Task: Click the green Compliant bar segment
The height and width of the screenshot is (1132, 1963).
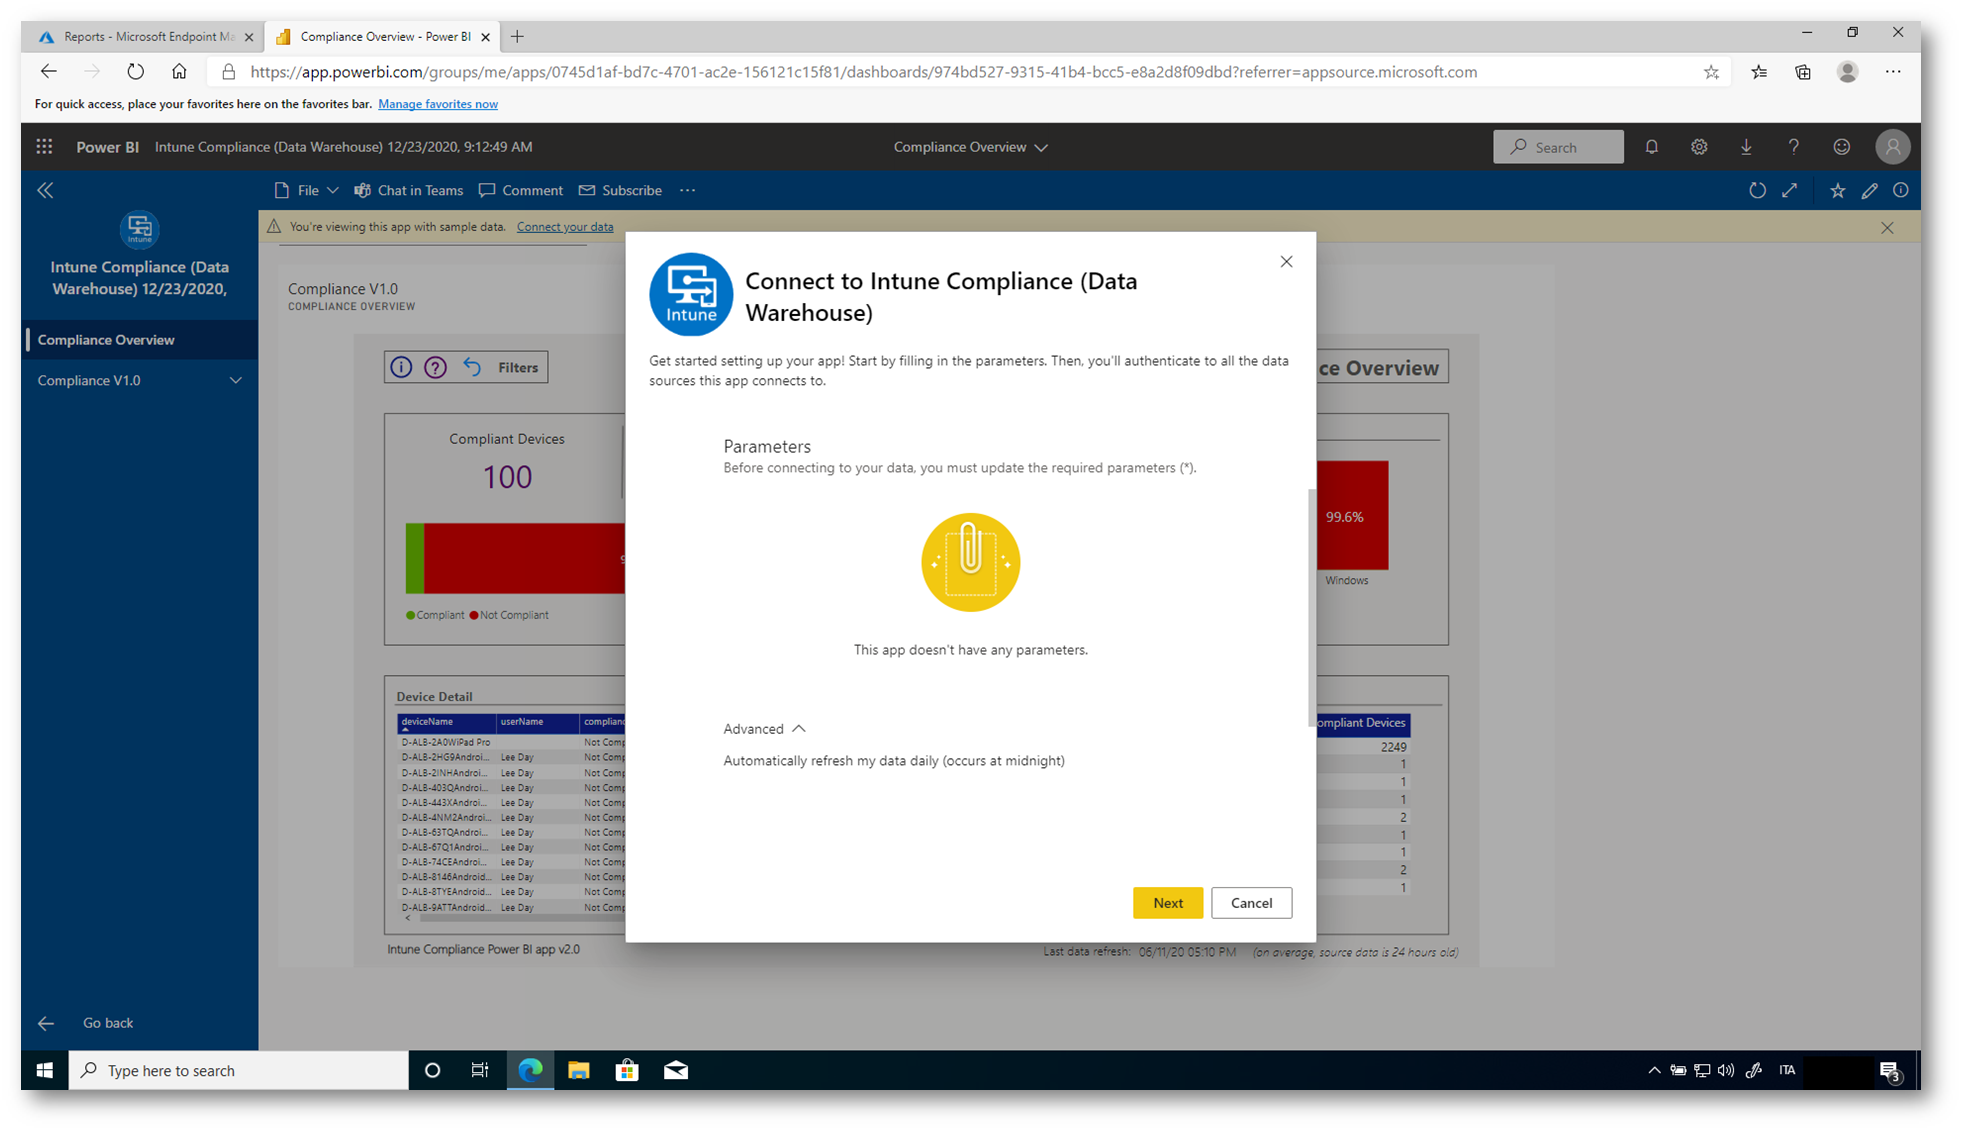Action: (414, 558)
